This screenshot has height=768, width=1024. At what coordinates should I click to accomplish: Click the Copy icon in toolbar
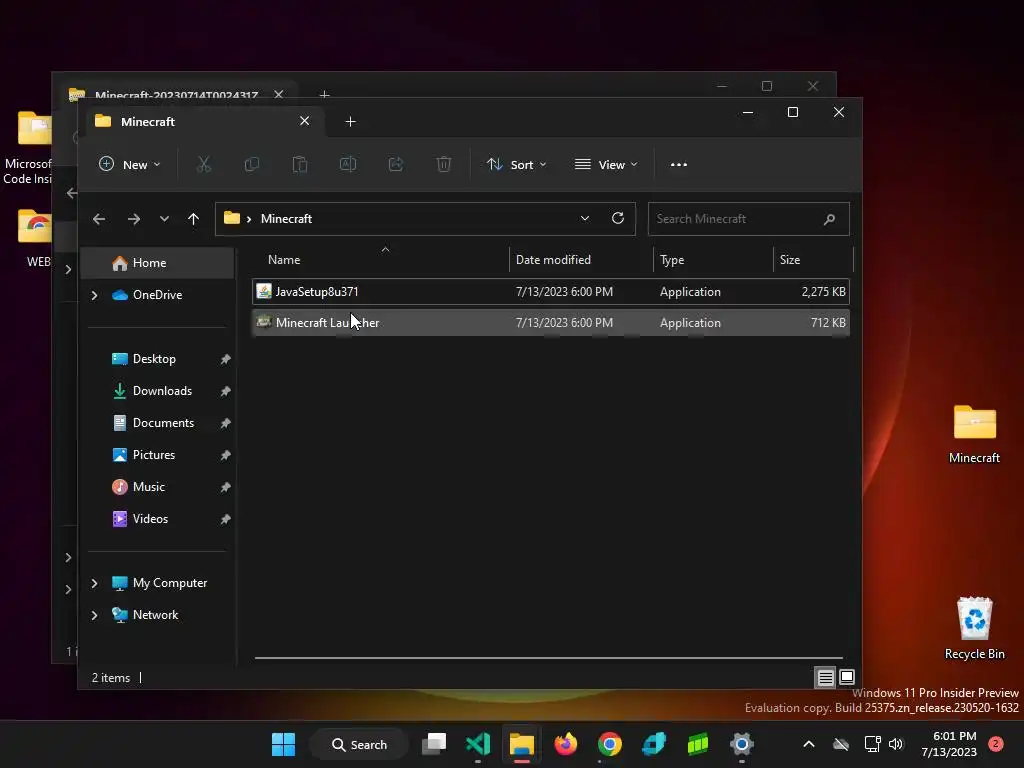click(x=251, y=165)
